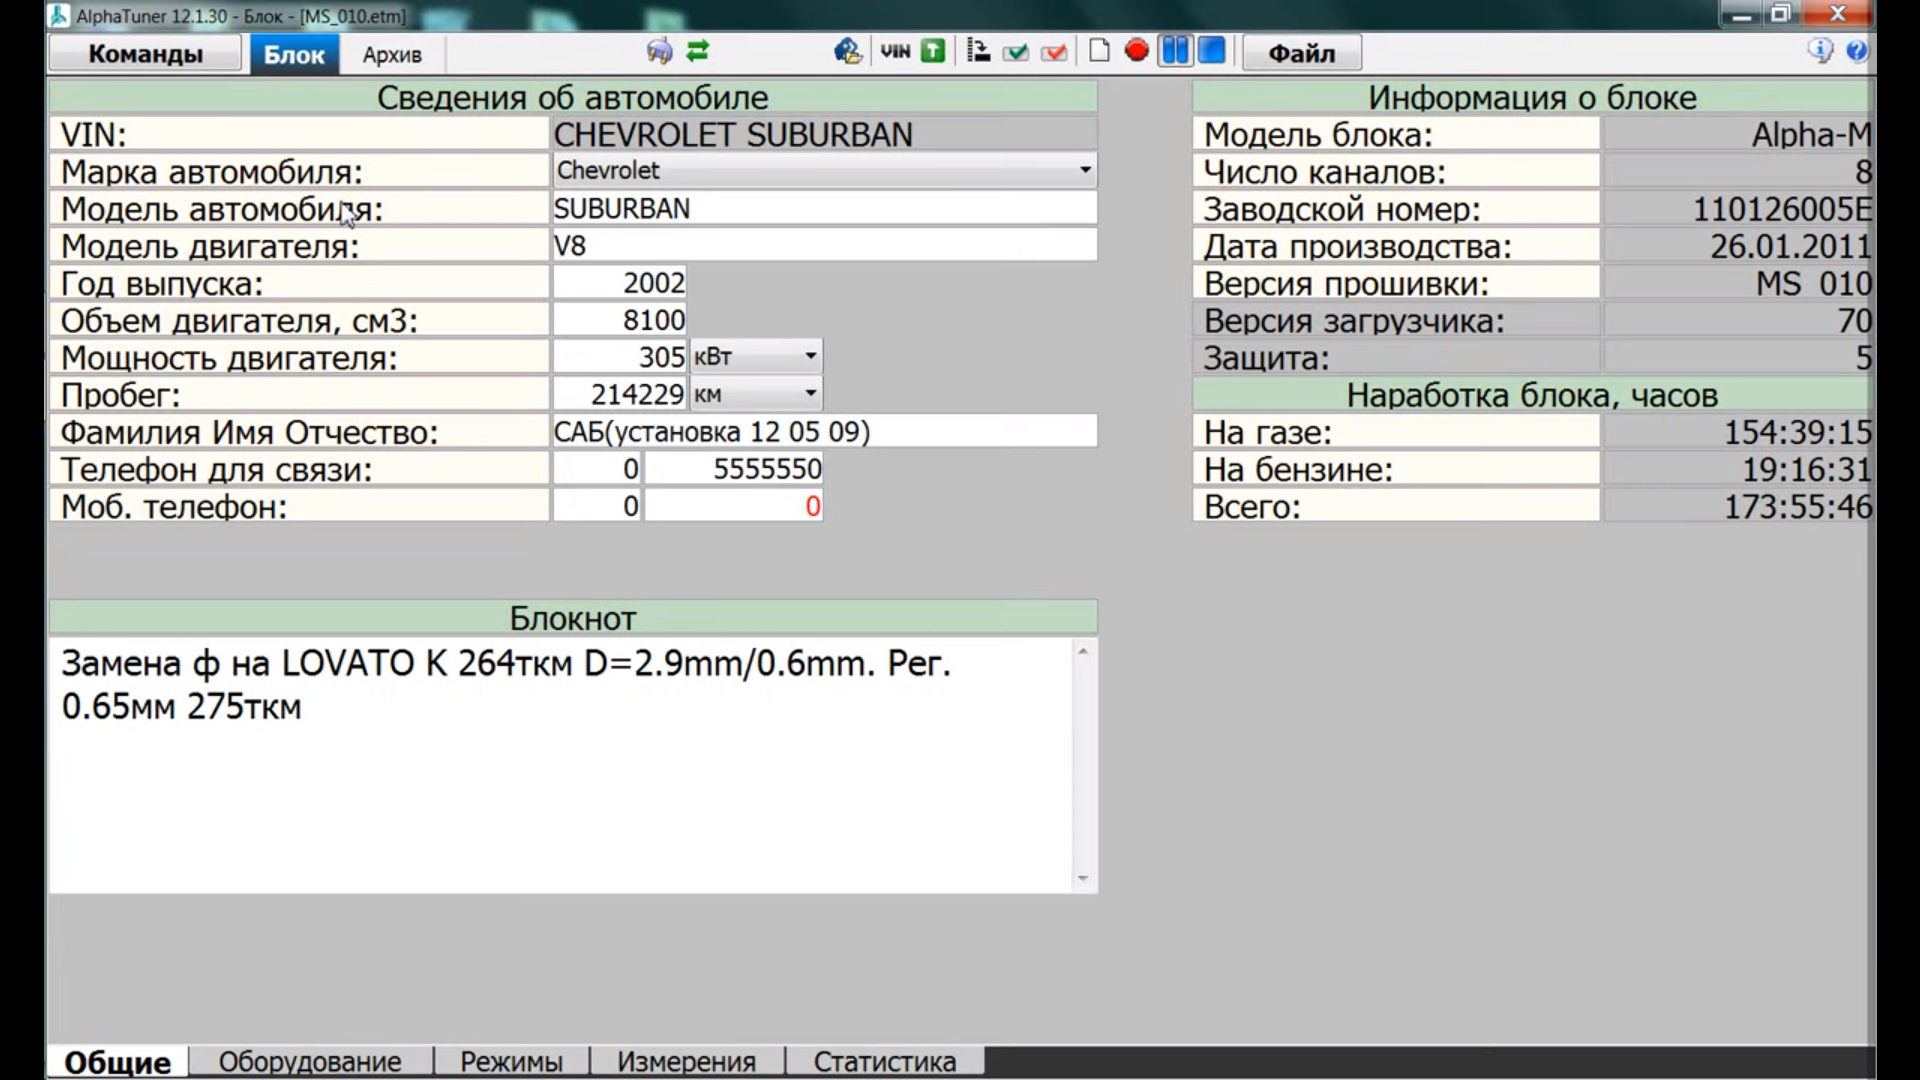Screen dimensions: 1920x1080
Task: Click the green swap arrows icon
Action: point(698,51)
